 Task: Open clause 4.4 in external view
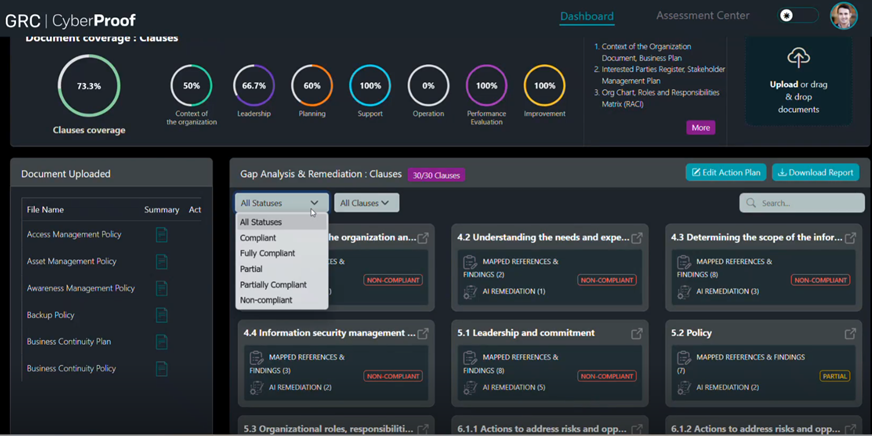tap(423, 334)
